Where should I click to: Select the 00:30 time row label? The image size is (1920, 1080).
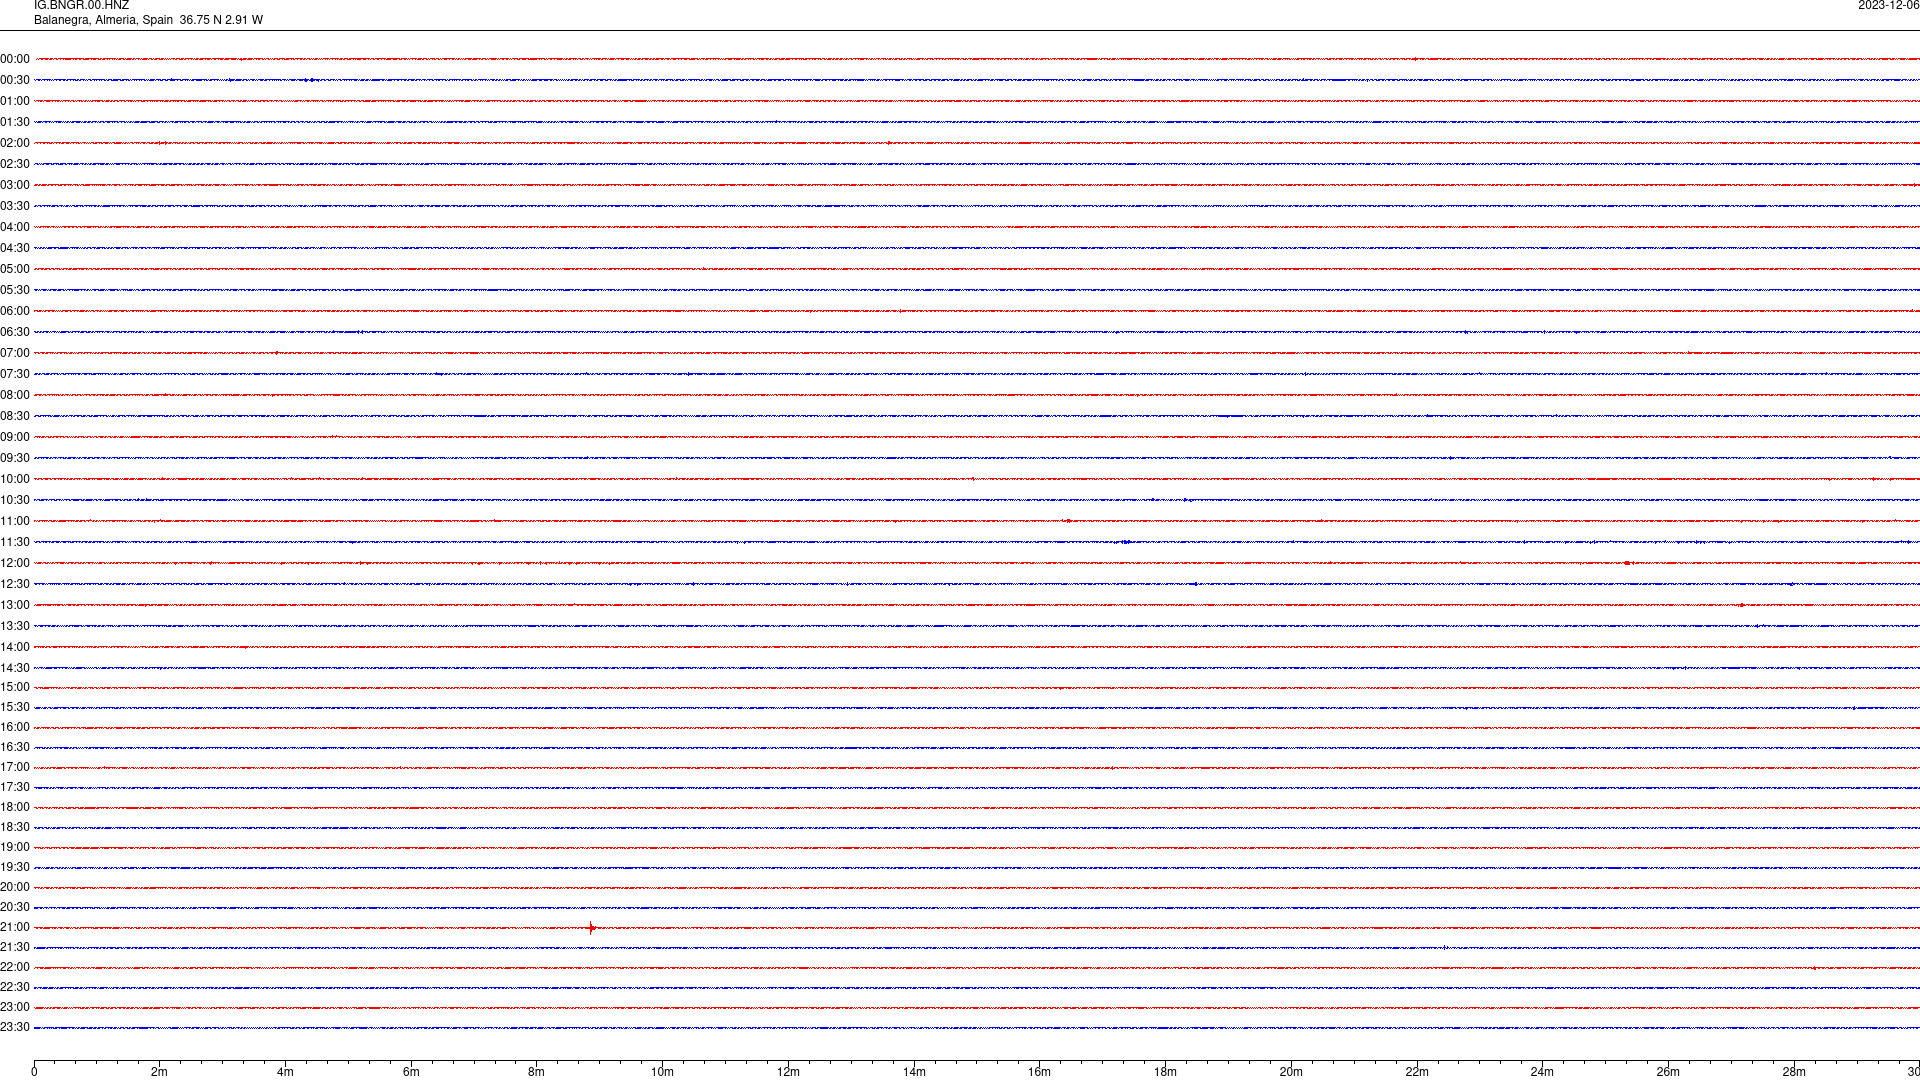coord(15,80)
